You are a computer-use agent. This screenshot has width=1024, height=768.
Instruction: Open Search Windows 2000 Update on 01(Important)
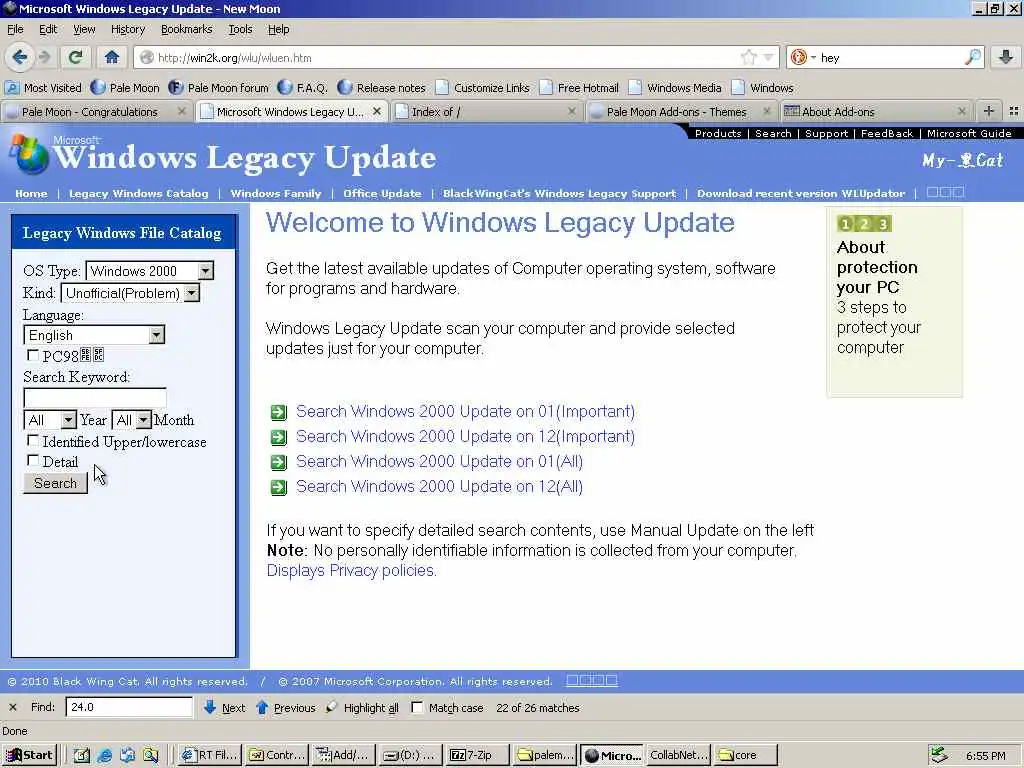[465, 411]
